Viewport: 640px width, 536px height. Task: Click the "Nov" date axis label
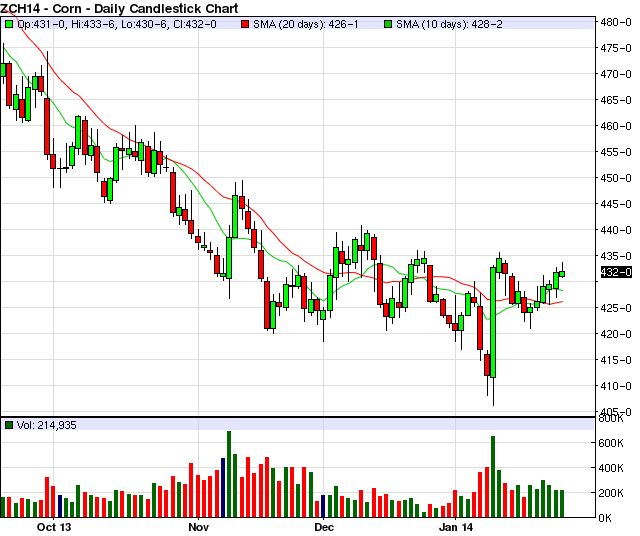[x=198, y=527]
